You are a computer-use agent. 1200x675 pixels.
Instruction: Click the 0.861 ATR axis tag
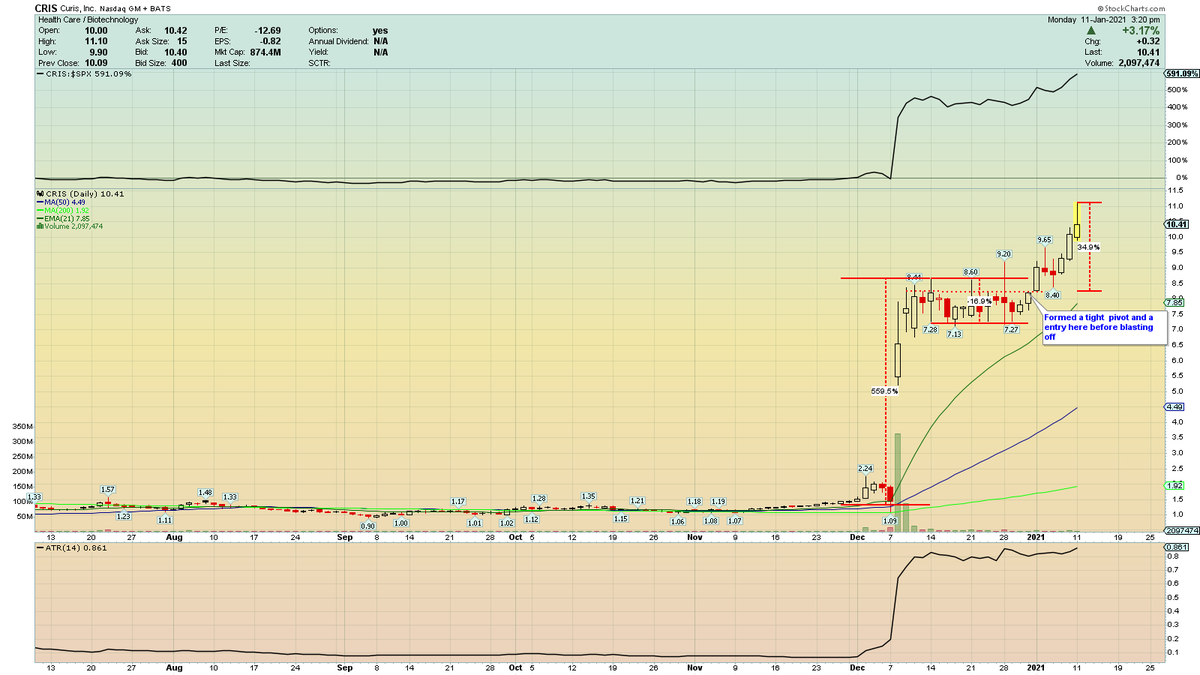point(1175,548)
